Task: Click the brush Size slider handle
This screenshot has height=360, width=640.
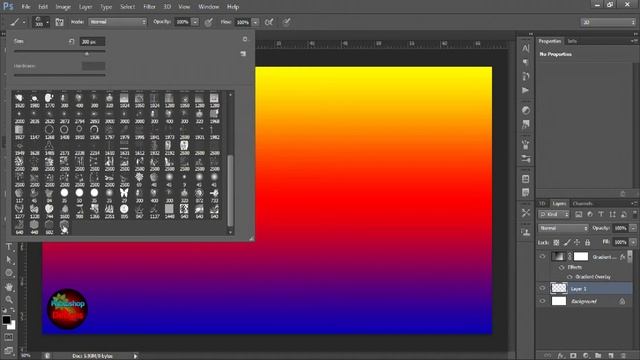Action: coord(87,53)
